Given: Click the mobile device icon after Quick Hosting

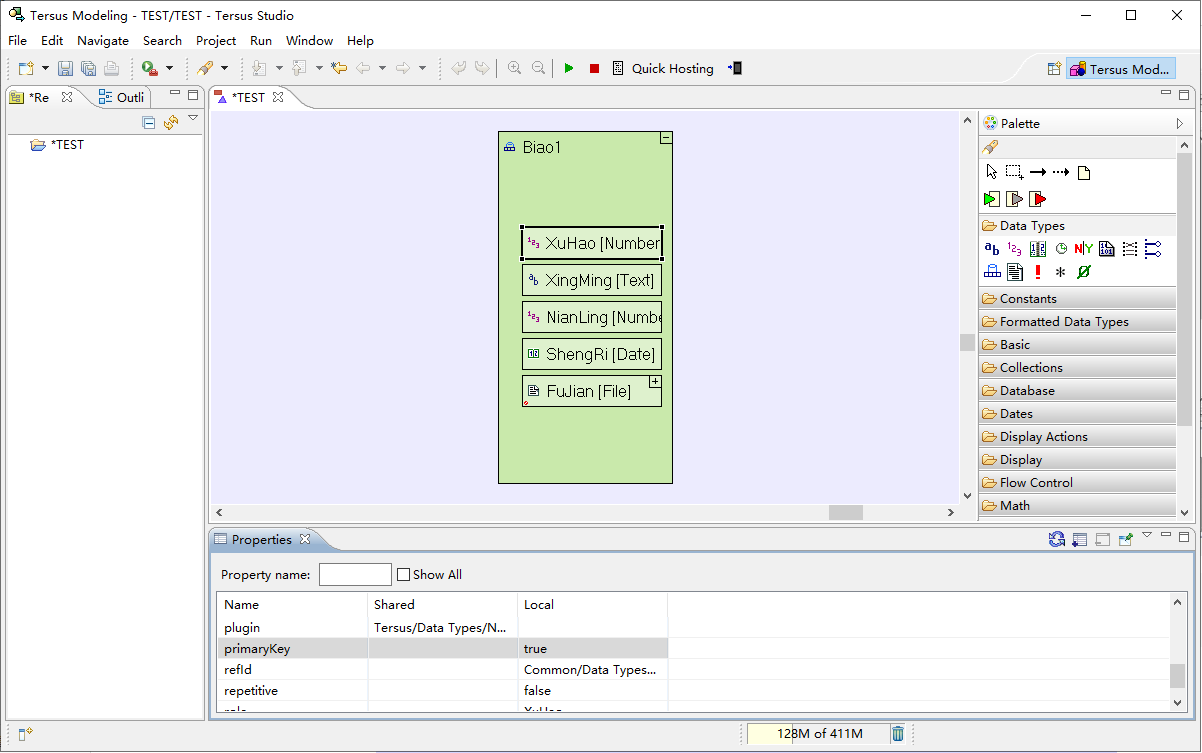Looking at the screenshot, I should tap(735, 68).
